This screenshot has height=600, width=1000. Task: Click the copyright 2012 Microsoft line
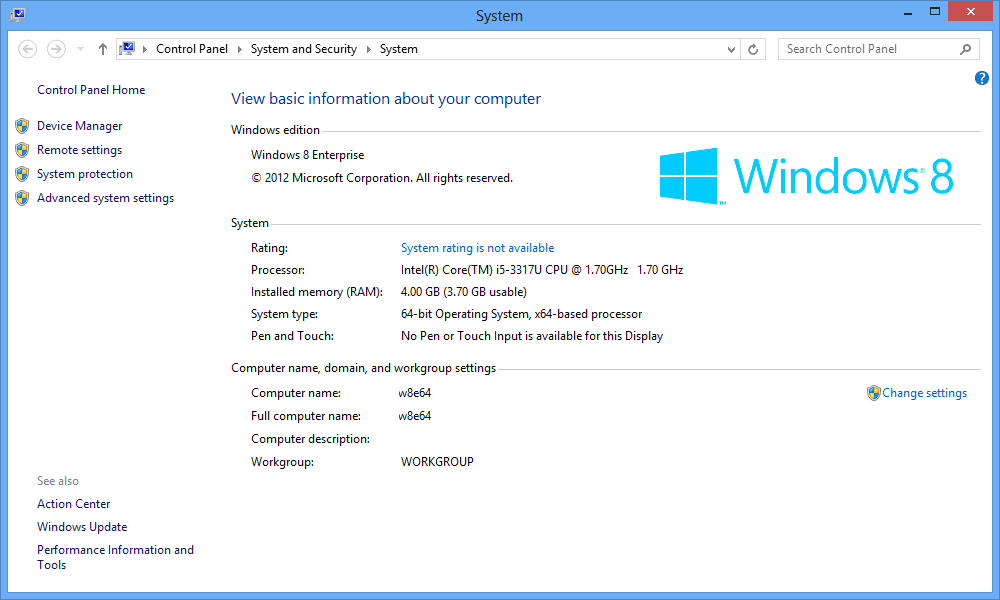click(382, 178)
